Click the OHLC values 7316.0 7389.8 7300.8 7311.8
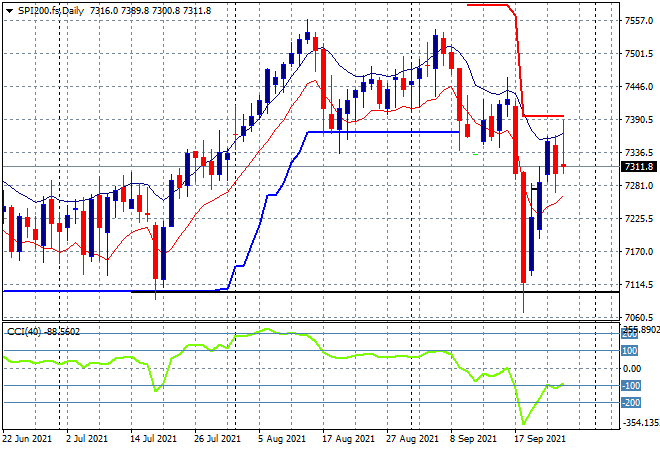660x450 pixels. point(150,11)
